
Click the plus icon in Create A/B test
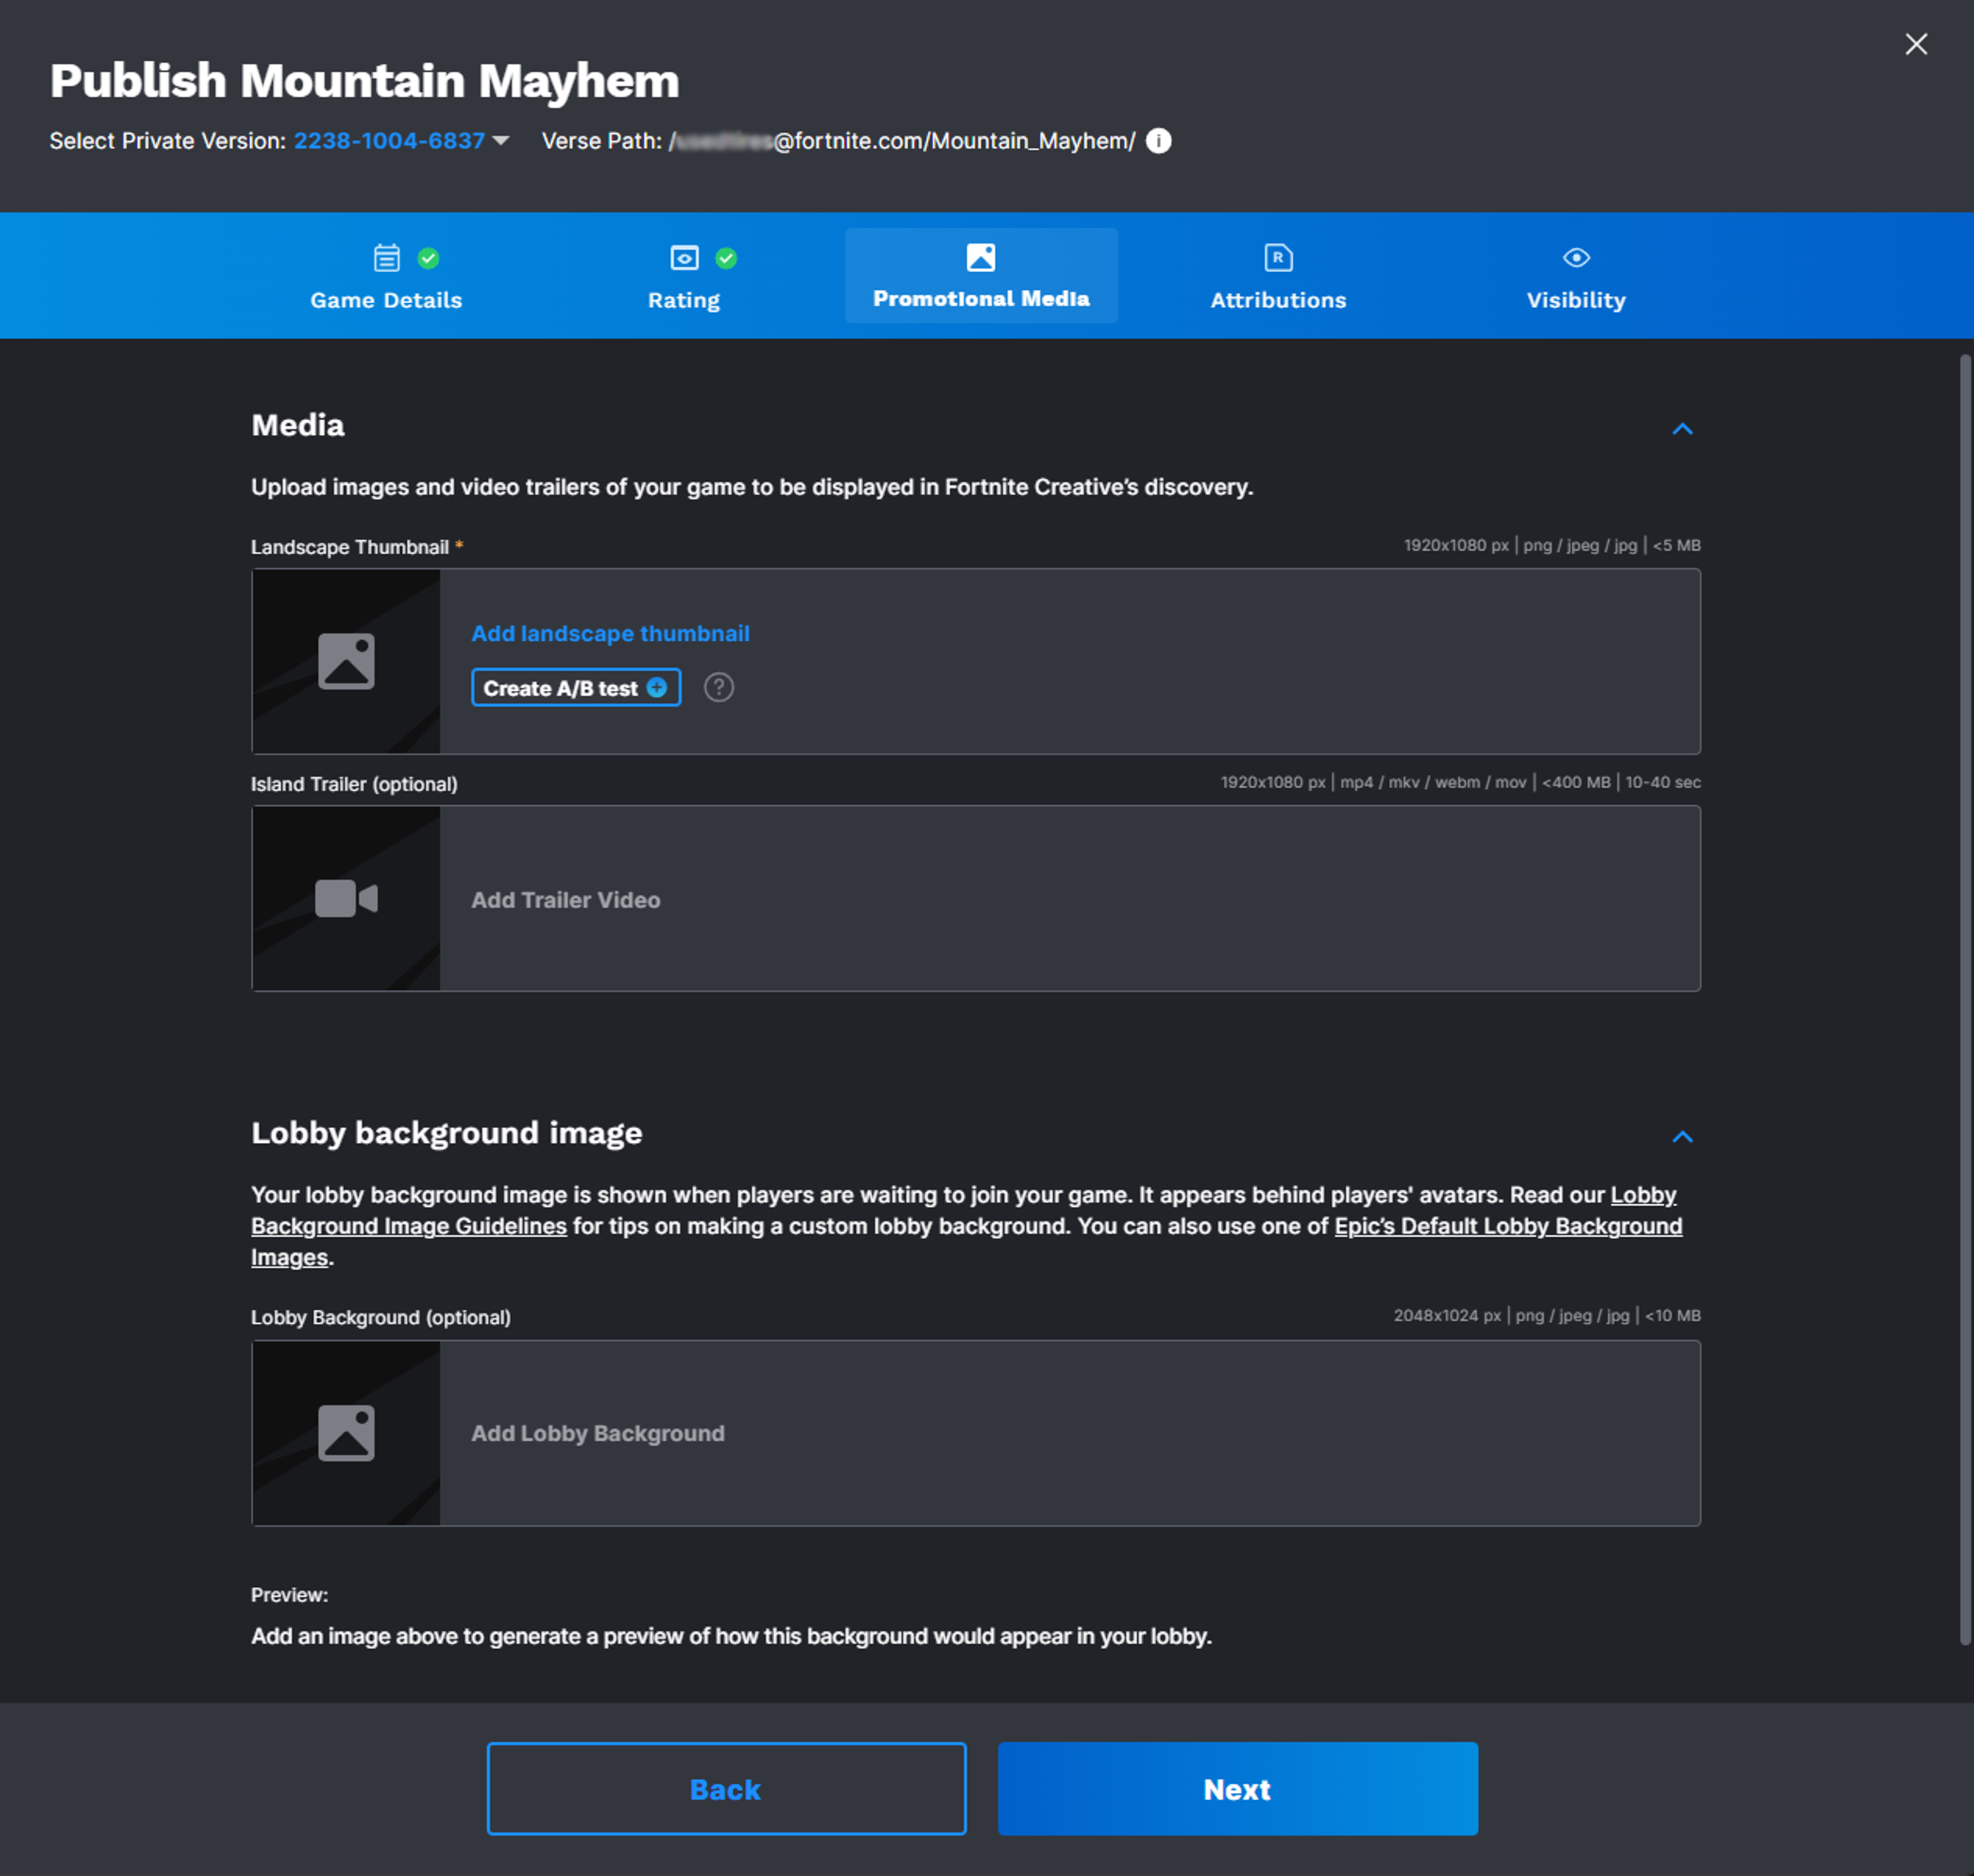657,688
